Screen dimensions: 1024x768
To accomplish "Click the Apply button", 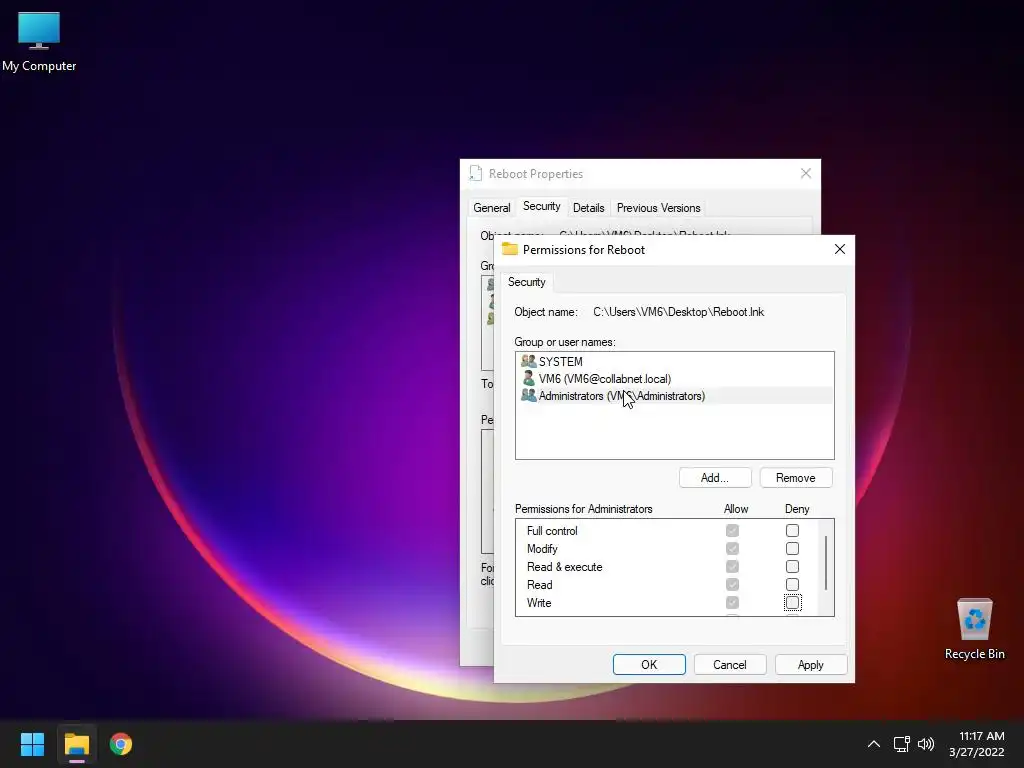I will pyautogui.click(x=810, y=664).
